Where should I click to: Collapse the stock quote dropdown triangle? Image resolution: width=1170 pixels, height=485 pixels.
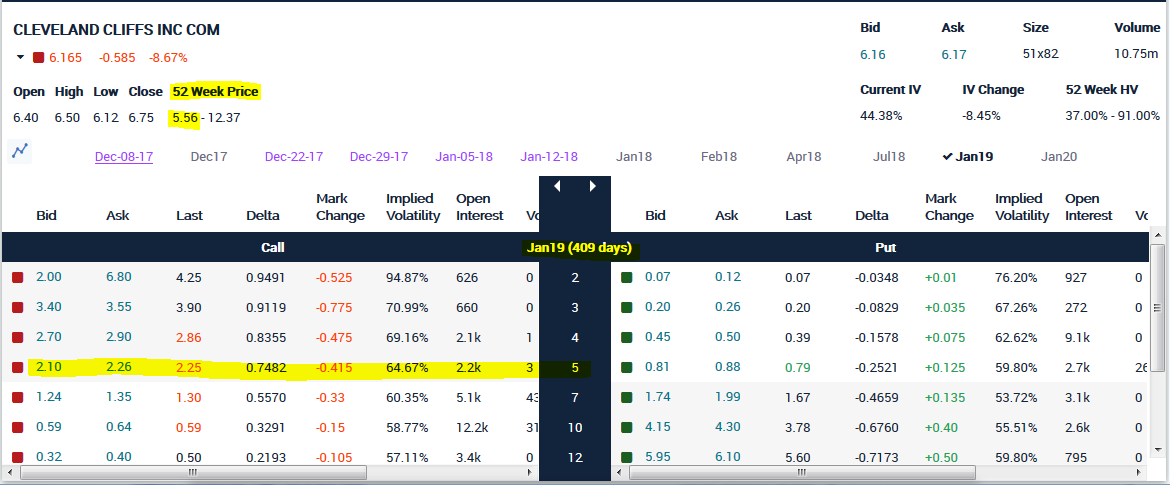pos(21,57)
